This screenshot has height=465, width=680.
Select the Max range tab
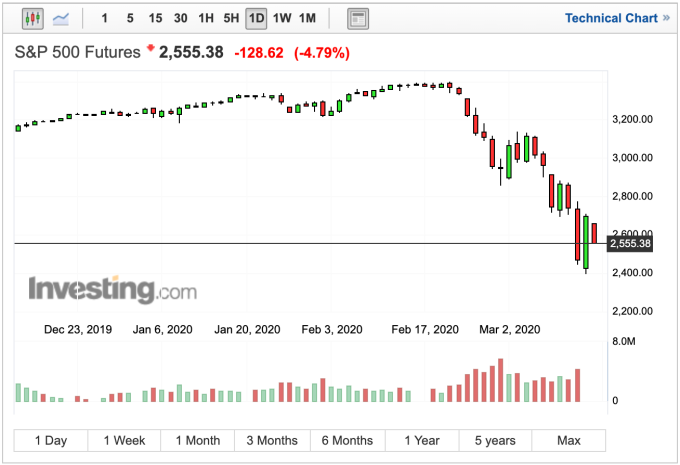coord(569,441)
